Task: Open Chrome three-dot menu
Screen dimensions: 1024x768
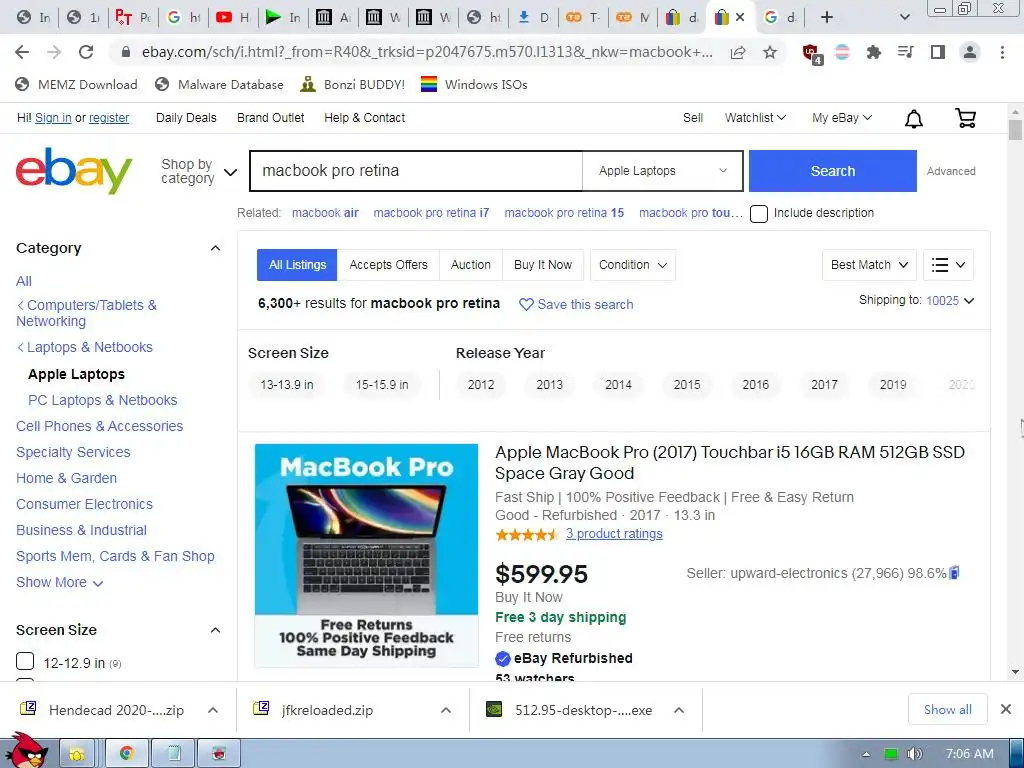Action: click(1002, 52)
